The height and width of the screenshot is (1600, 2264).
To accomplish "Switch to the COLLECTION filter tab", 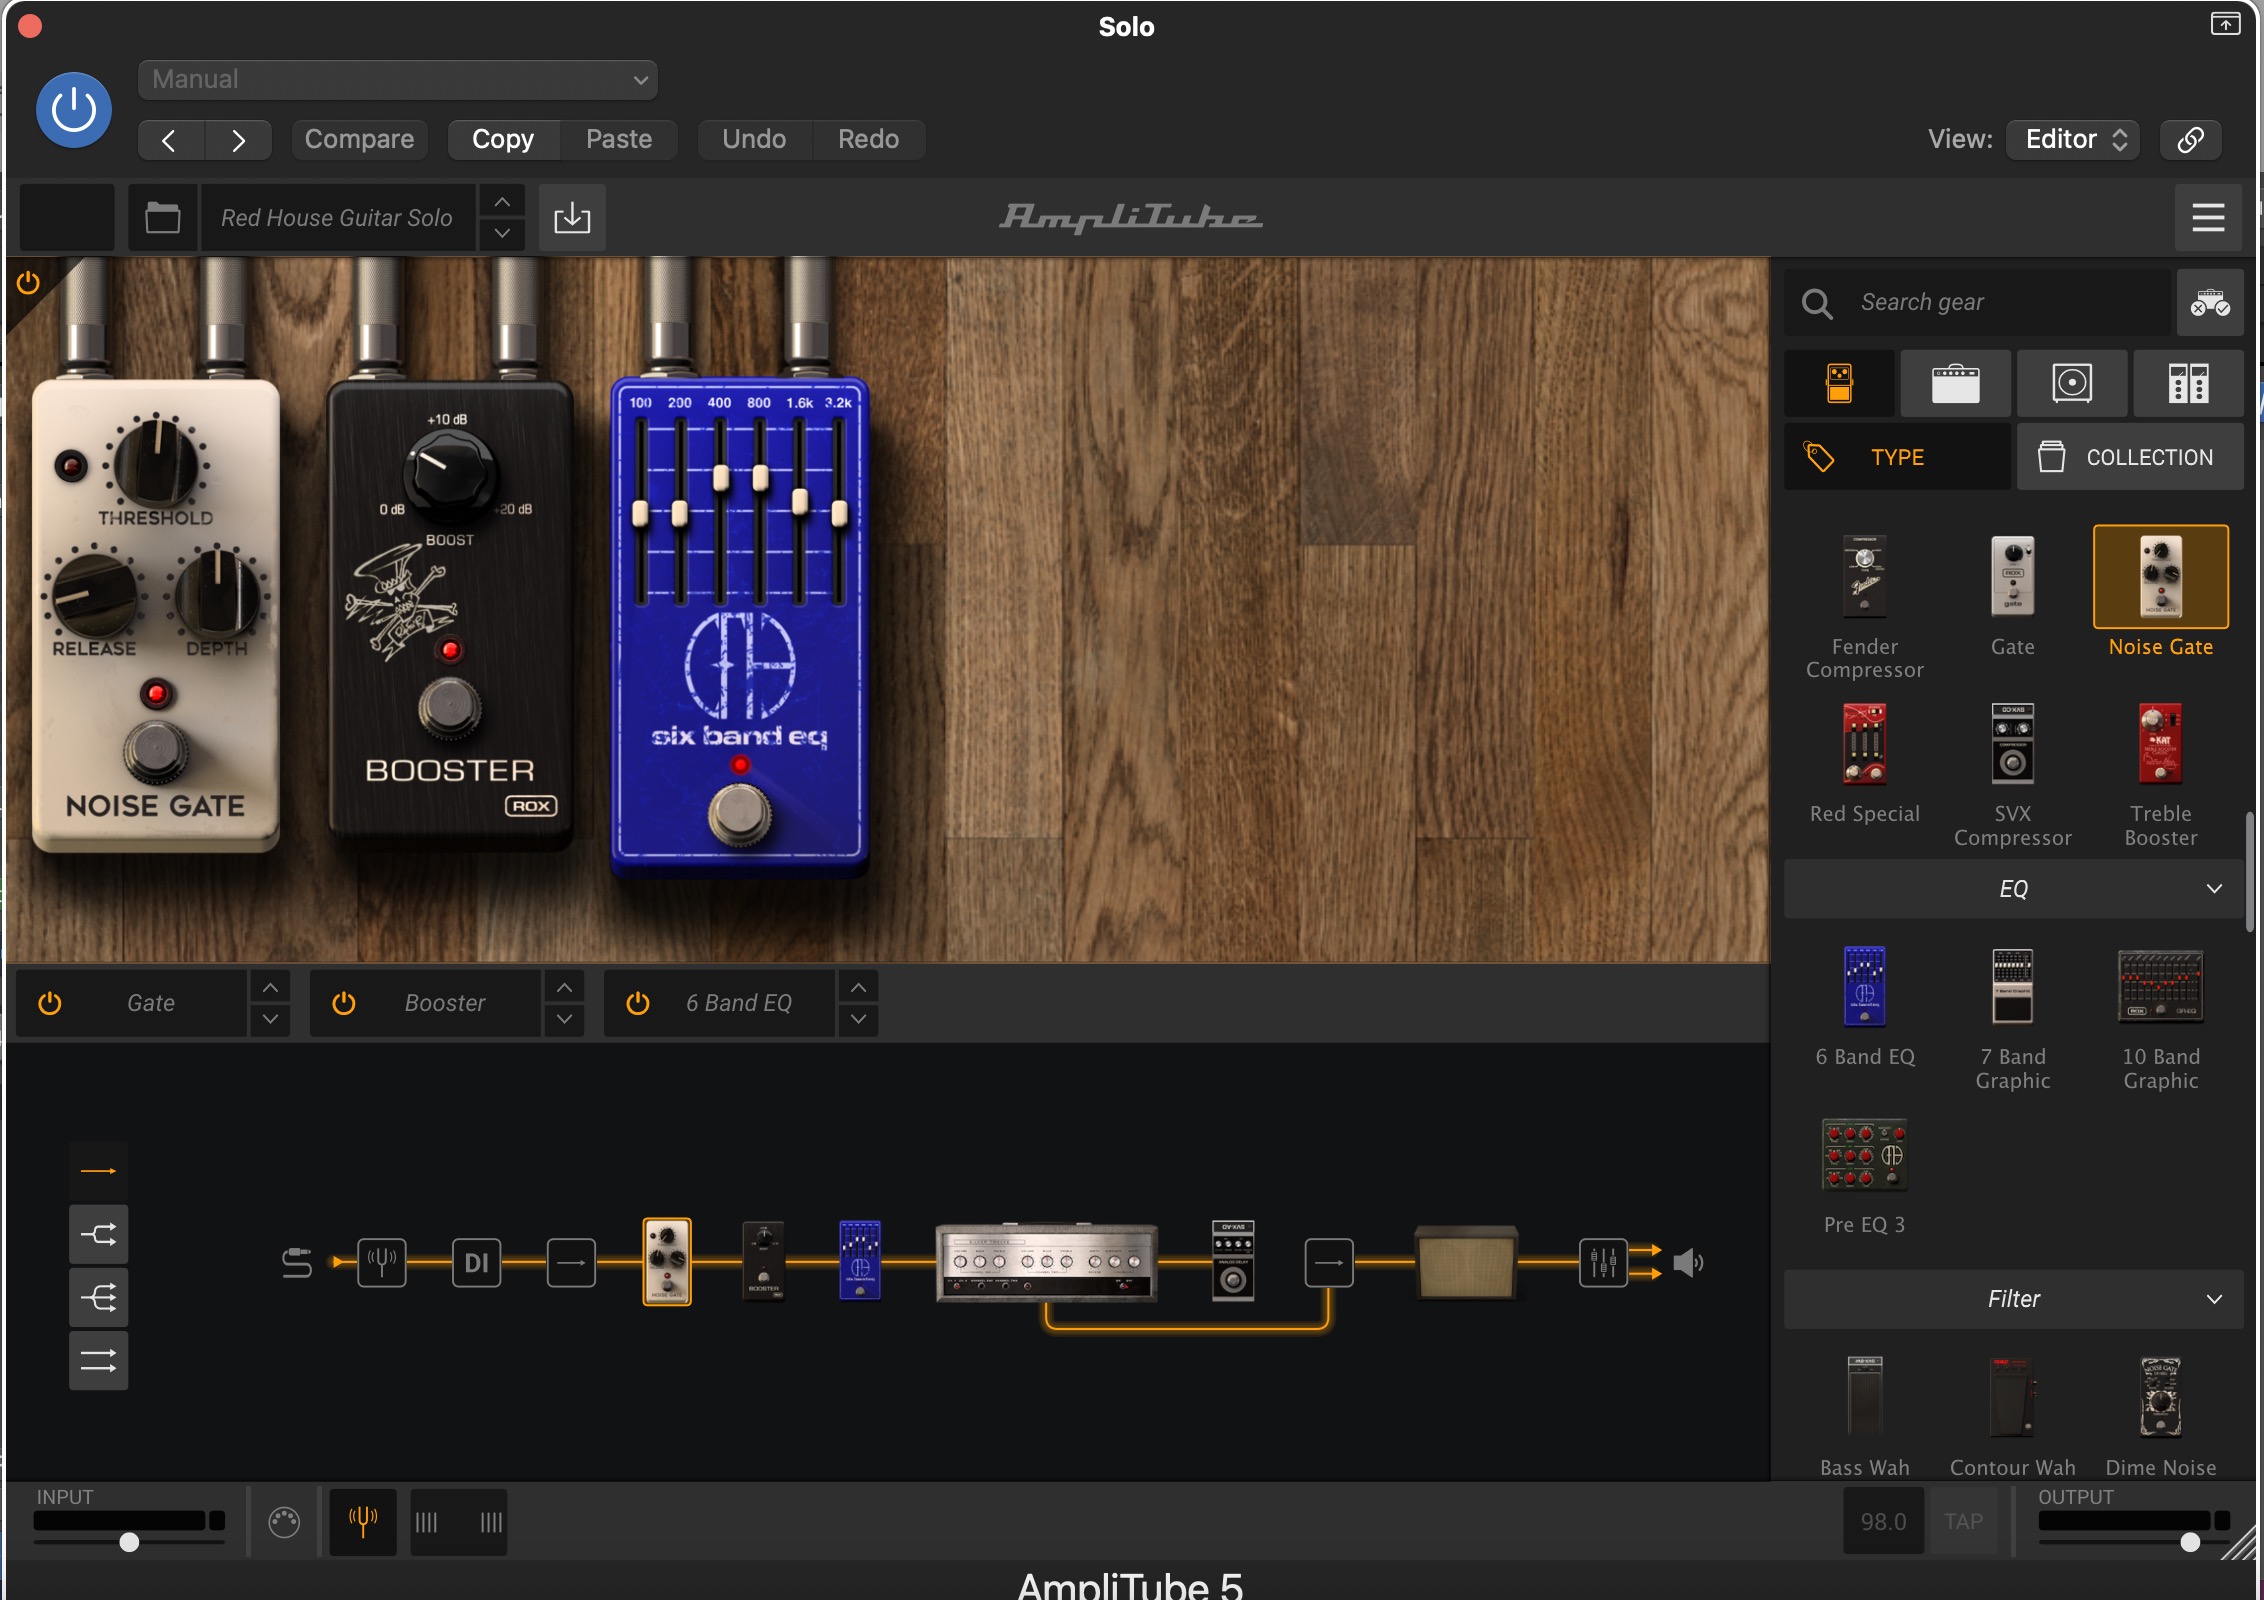I will click(x=2130, y=457).
